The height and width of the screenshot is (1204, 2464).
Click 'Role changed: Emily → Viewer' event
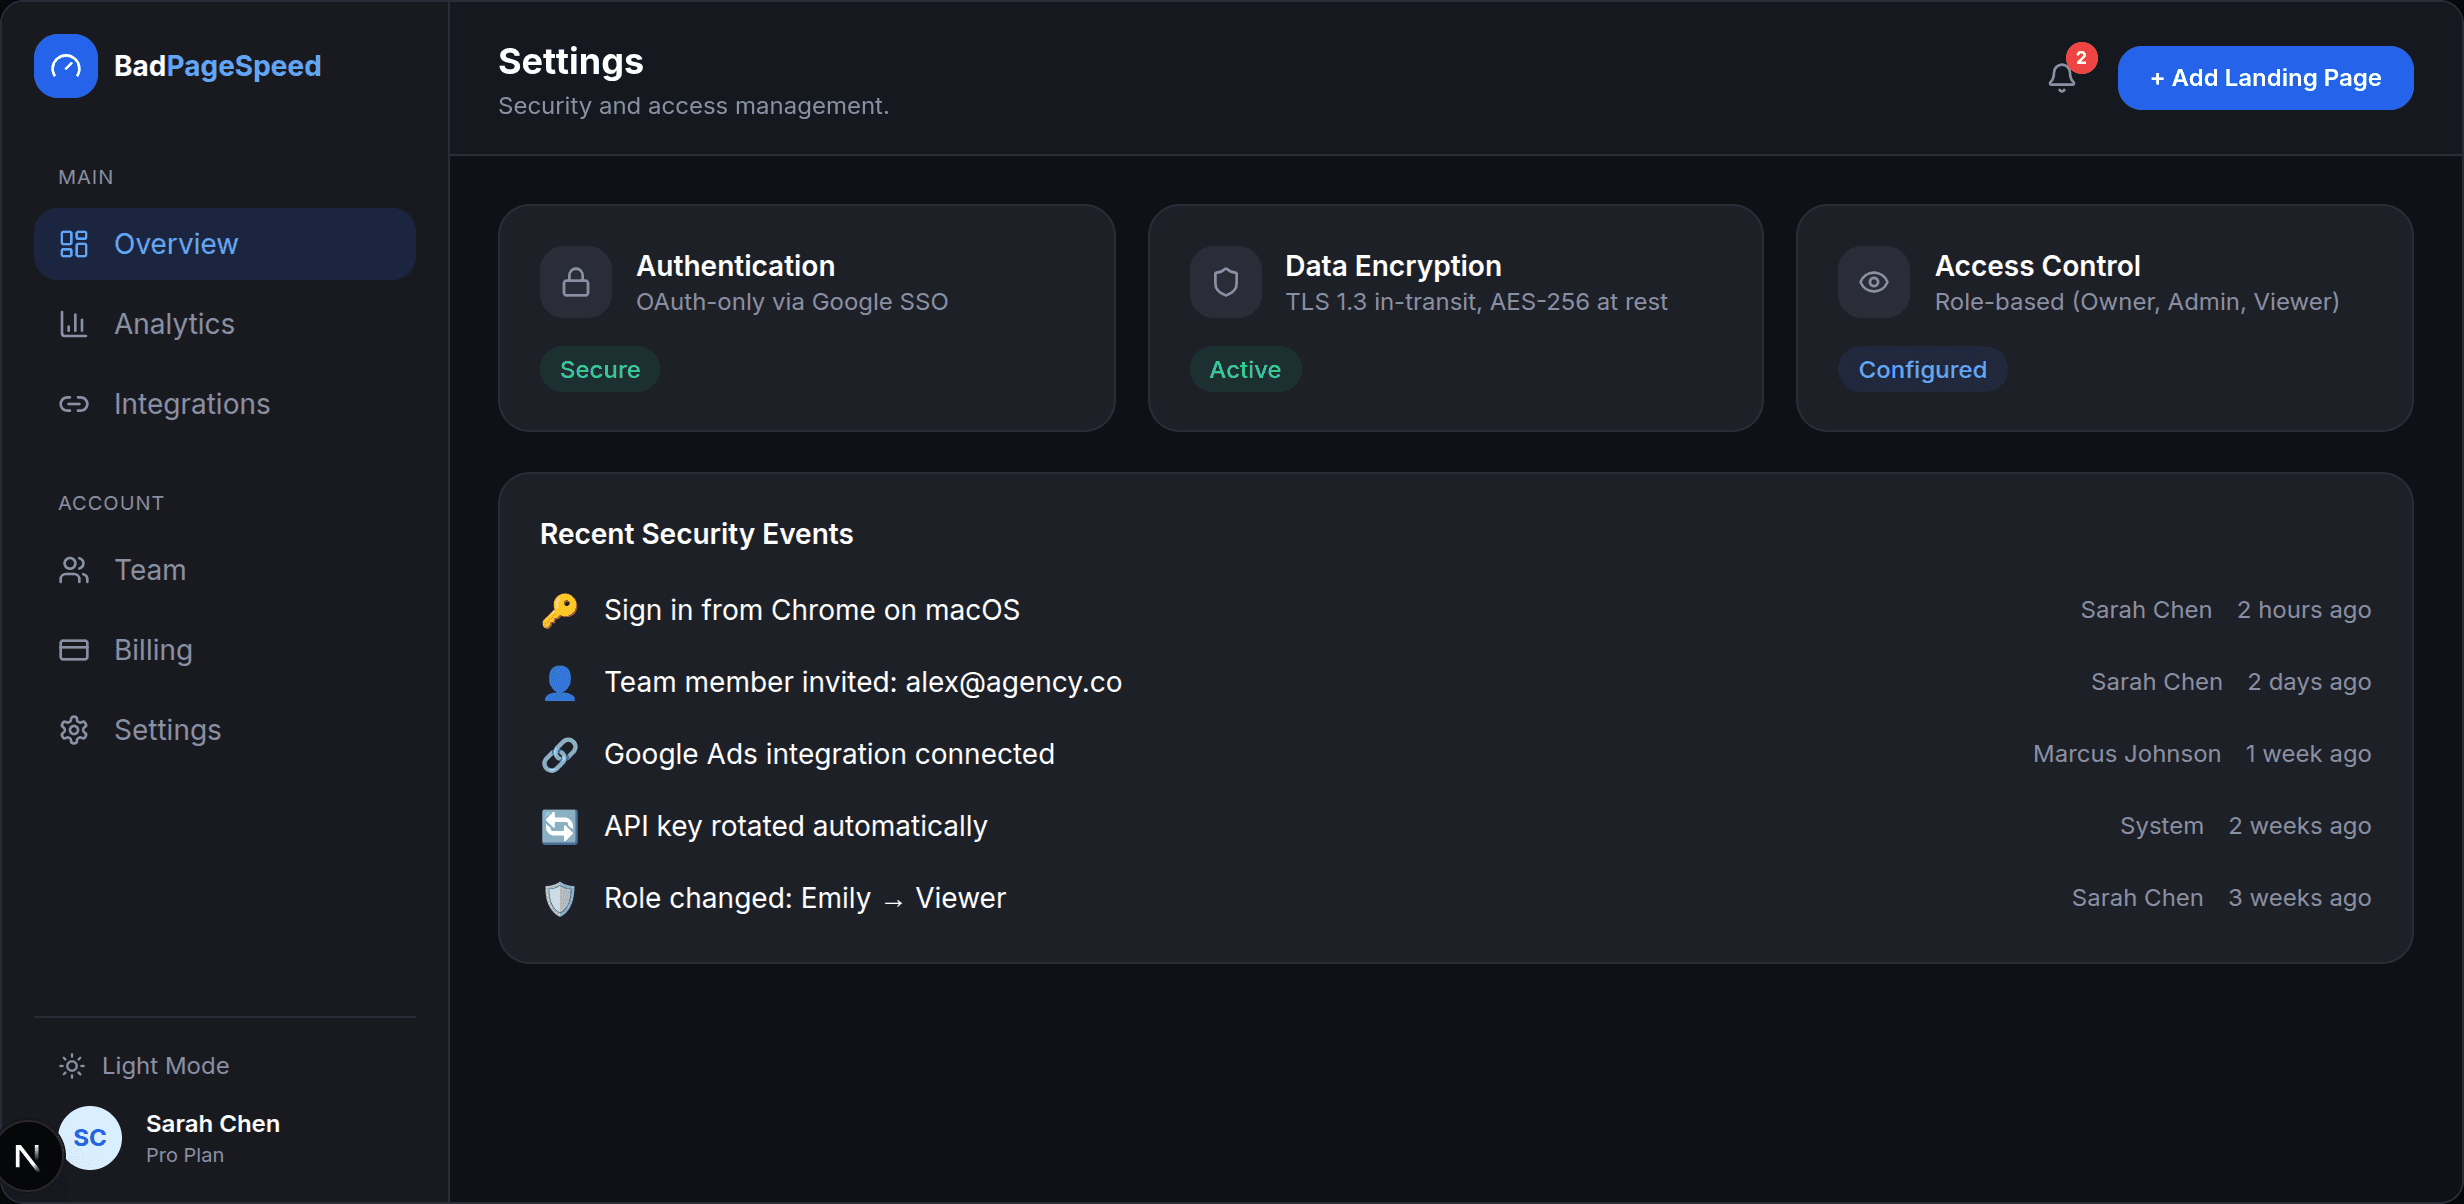805,898
